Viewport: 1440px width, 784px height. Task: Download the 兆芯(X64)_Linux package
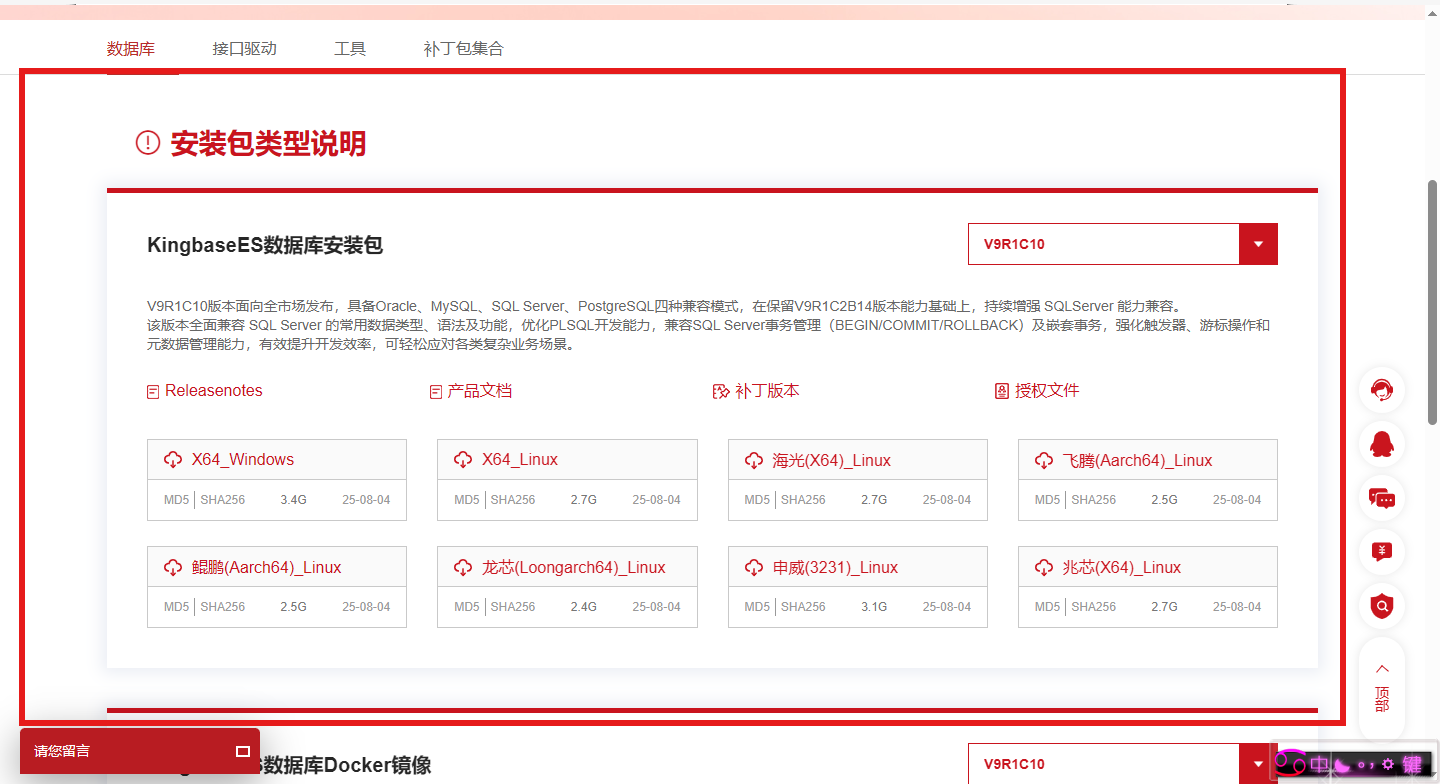tap(1122, 567)
